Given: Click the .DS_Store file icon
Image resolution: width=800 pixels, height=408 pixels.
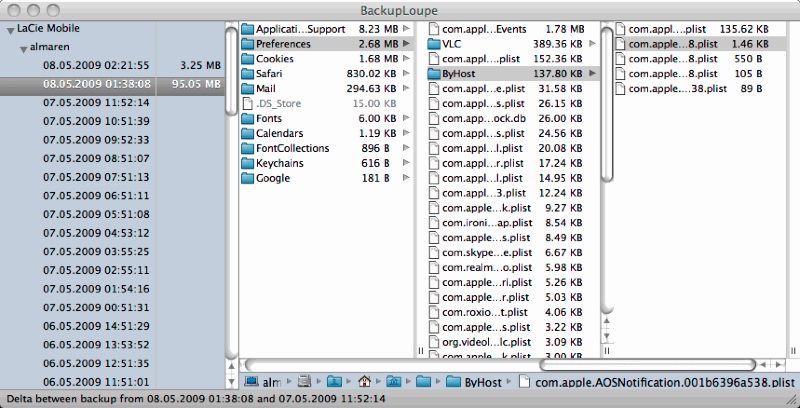Looking at the screenshot, I should [247, 104].
